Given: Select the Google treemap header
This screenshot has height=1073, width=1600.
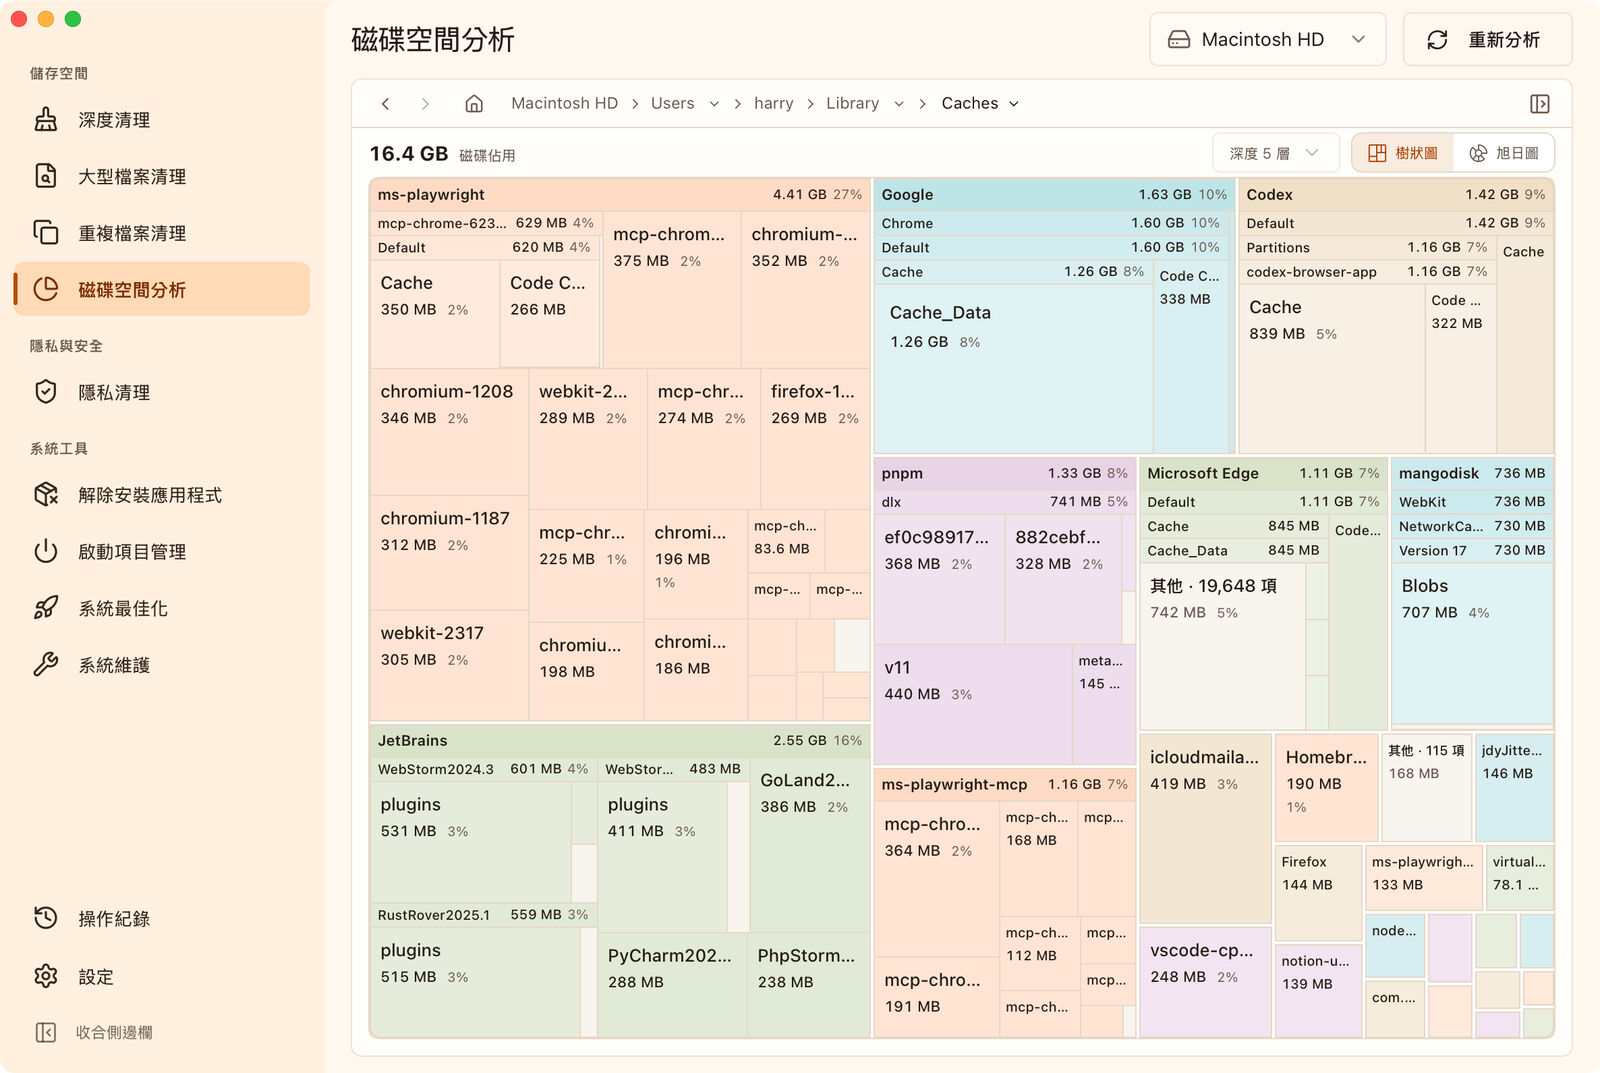Looking at the screenshot, I should tap(1054, 195).
